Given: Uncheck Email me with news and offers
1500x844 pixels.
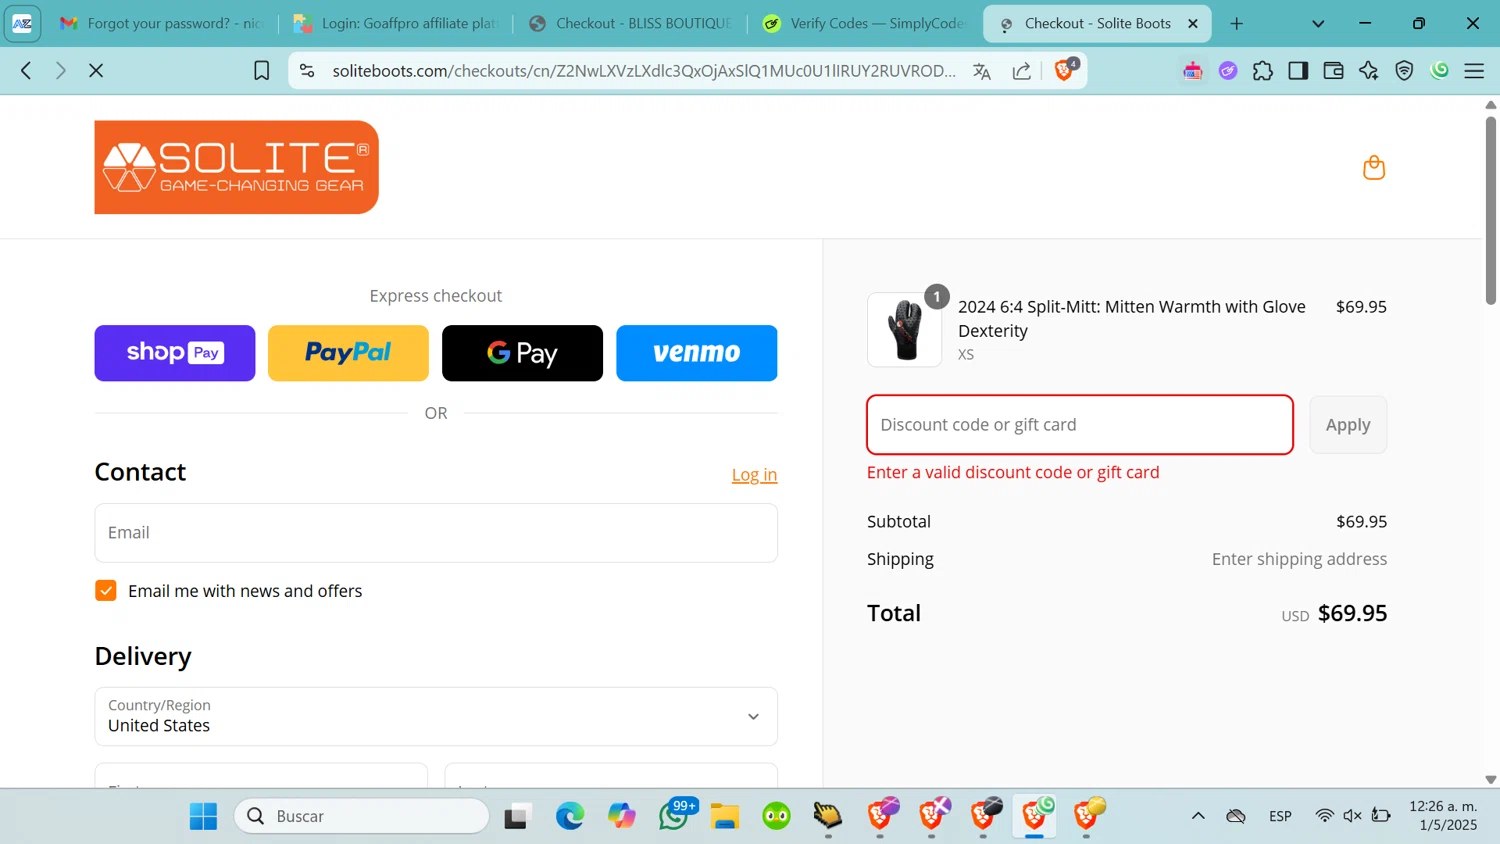Looking at the screenshot, I should (106, 591).
